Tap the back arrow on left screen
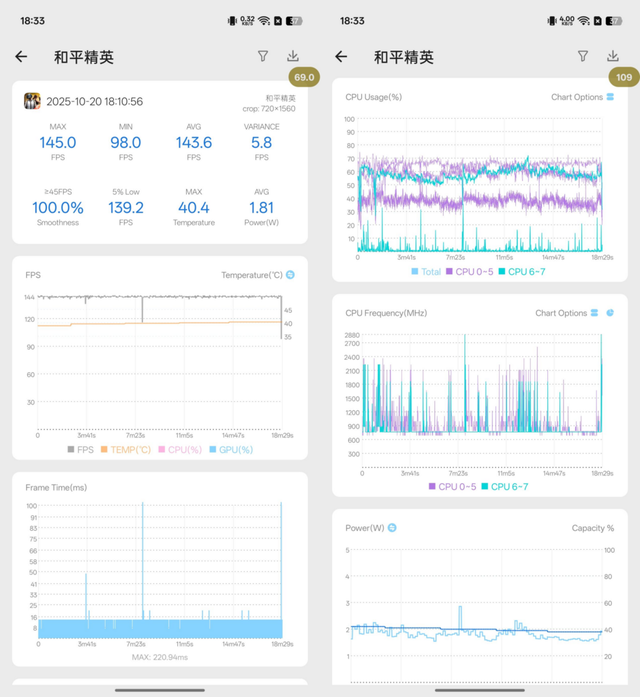The image size is (640, 697). (x=21, y=57)
